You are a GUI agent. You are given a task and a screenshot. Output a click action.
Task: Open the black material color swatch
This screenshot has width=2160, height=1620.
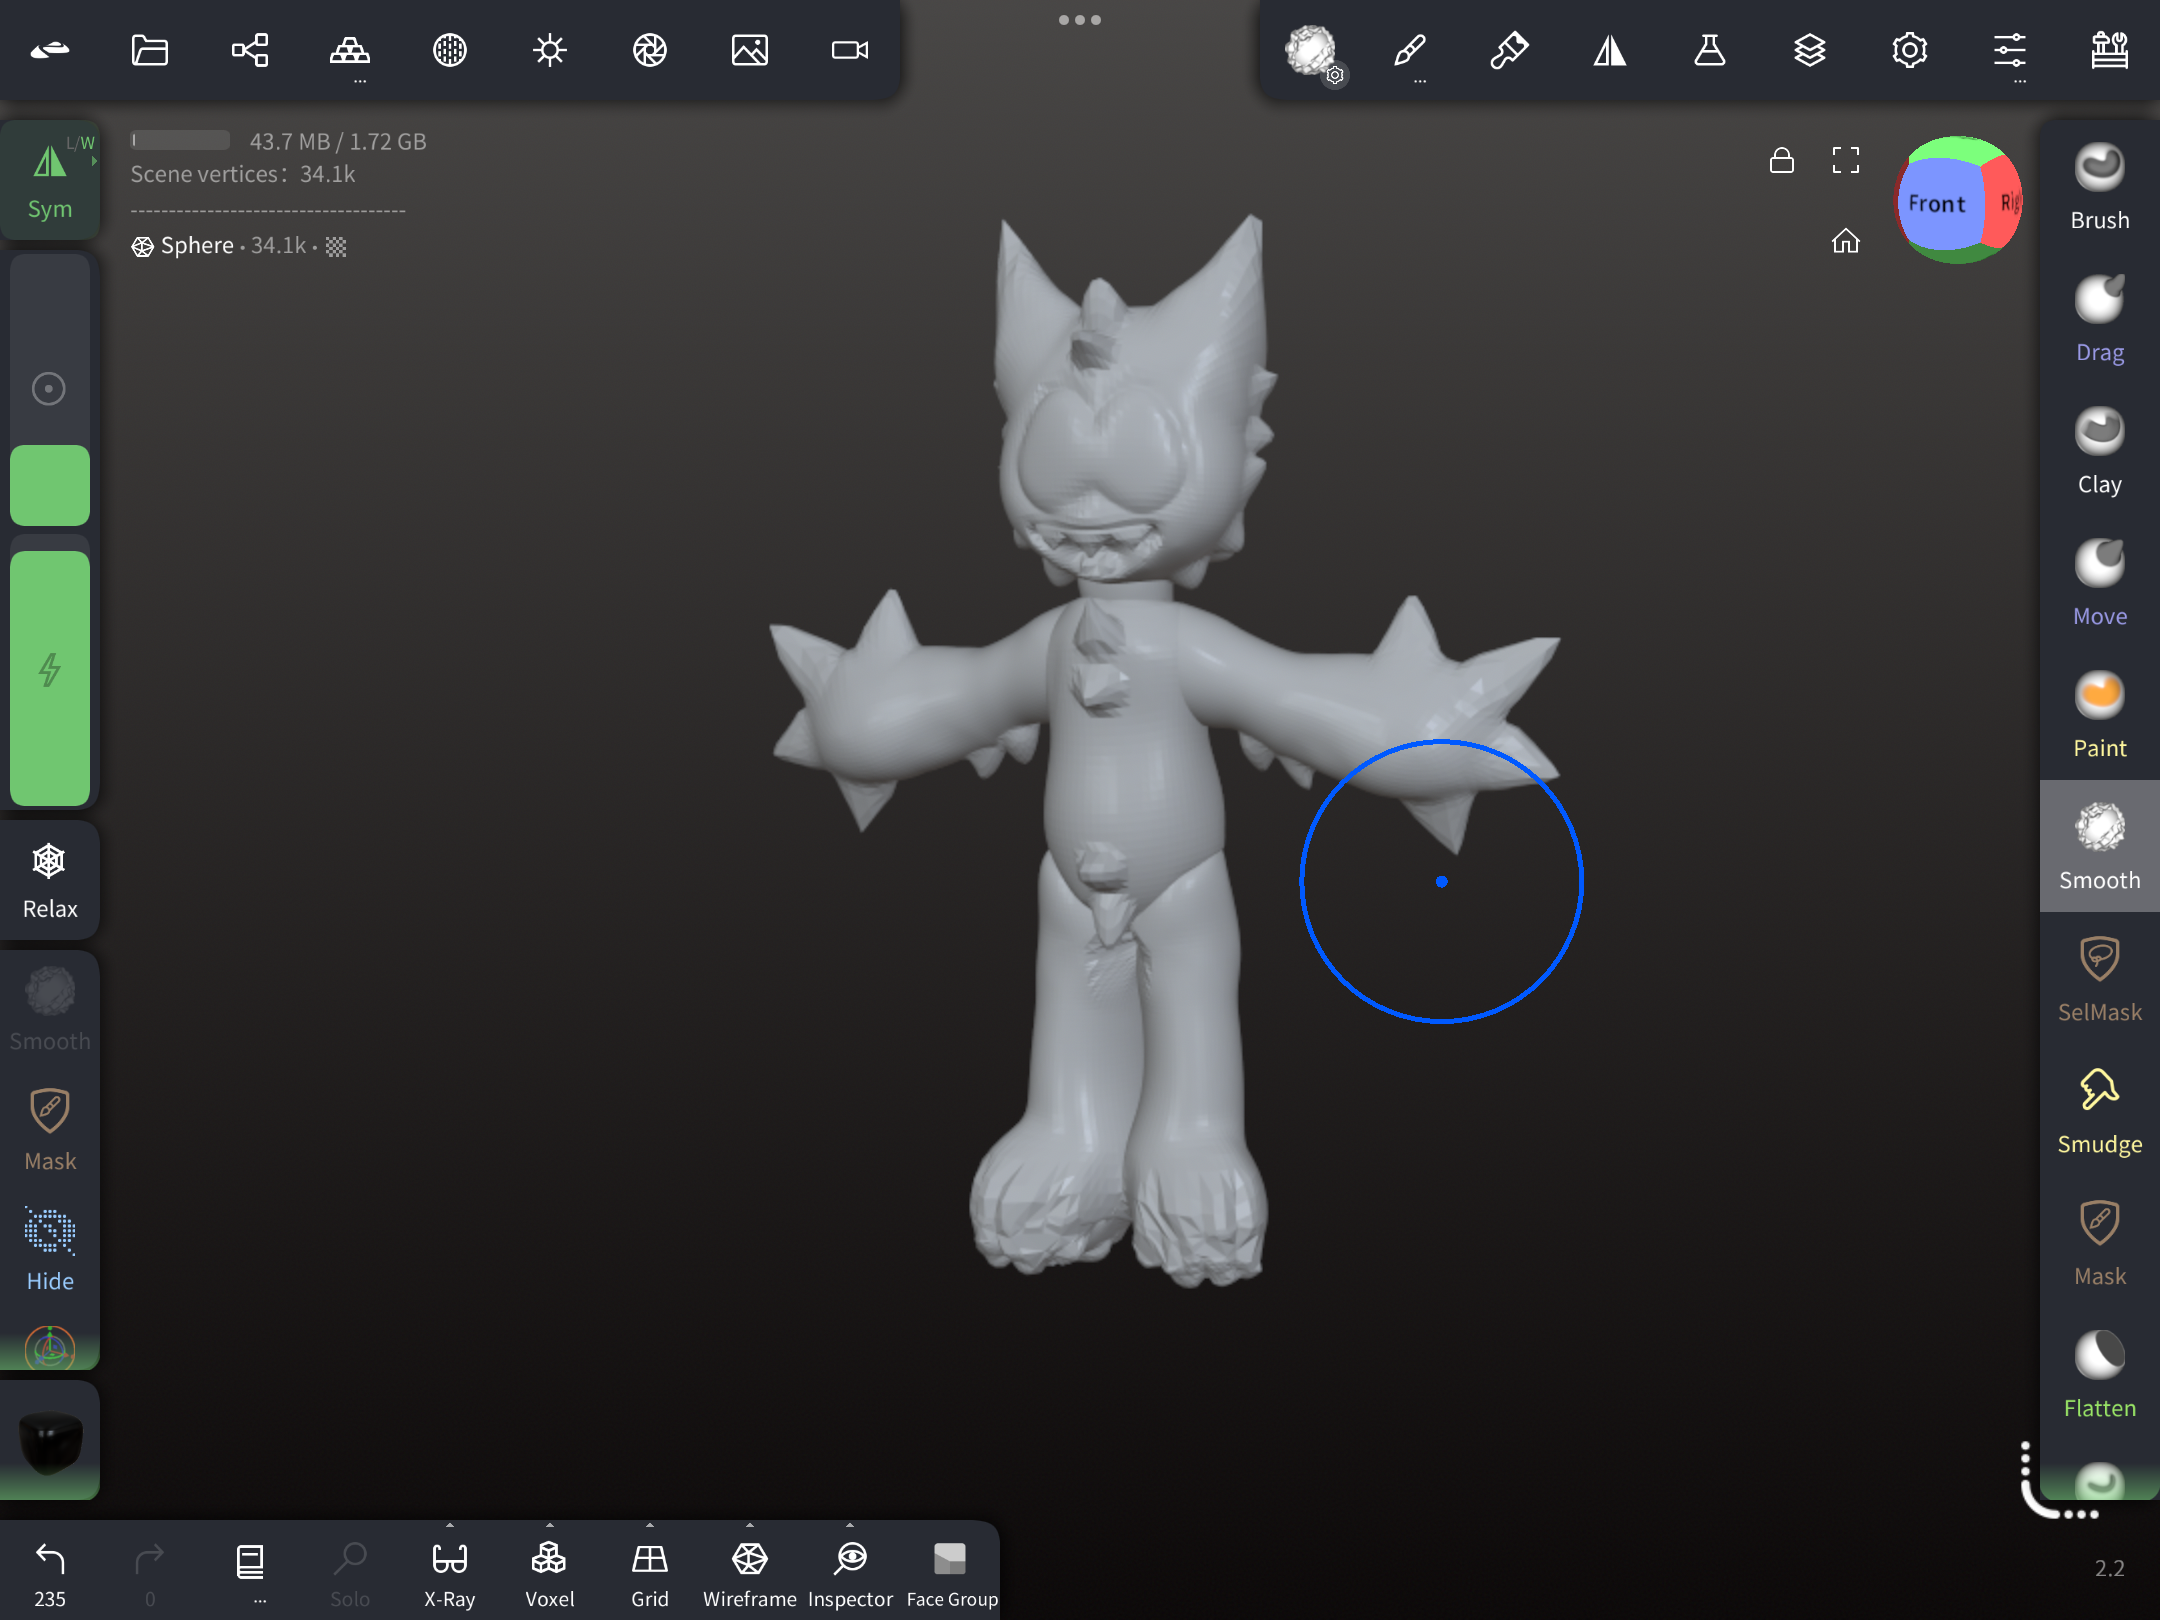point(50,1440)
